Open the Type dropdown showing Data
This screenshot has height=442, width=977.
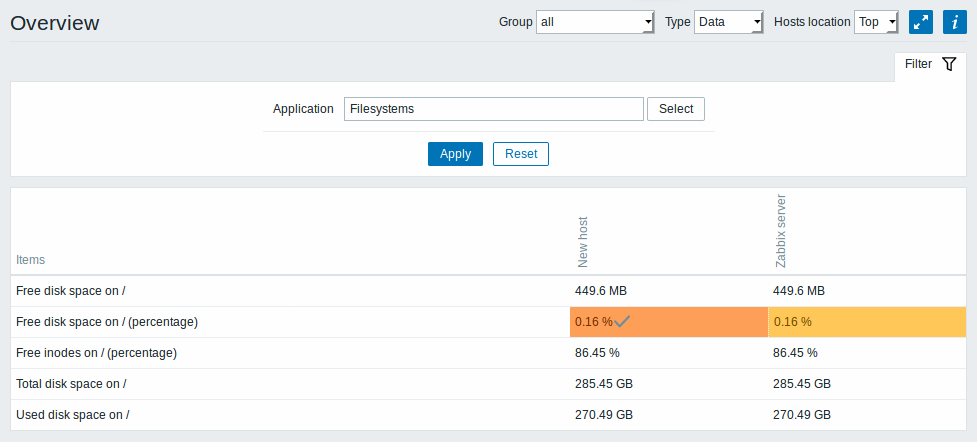coord(728,22)
